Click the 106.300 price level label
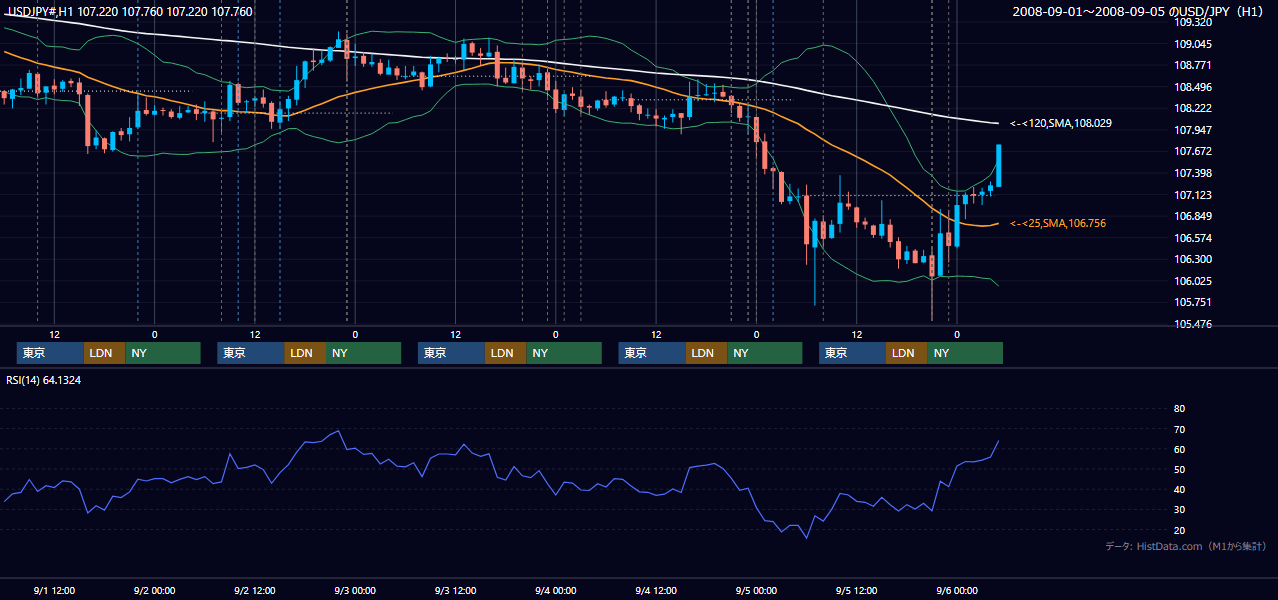Image resolution: width=1278 pixels, height=600 pixels. pyautogui.click(x=1193, y=259)
